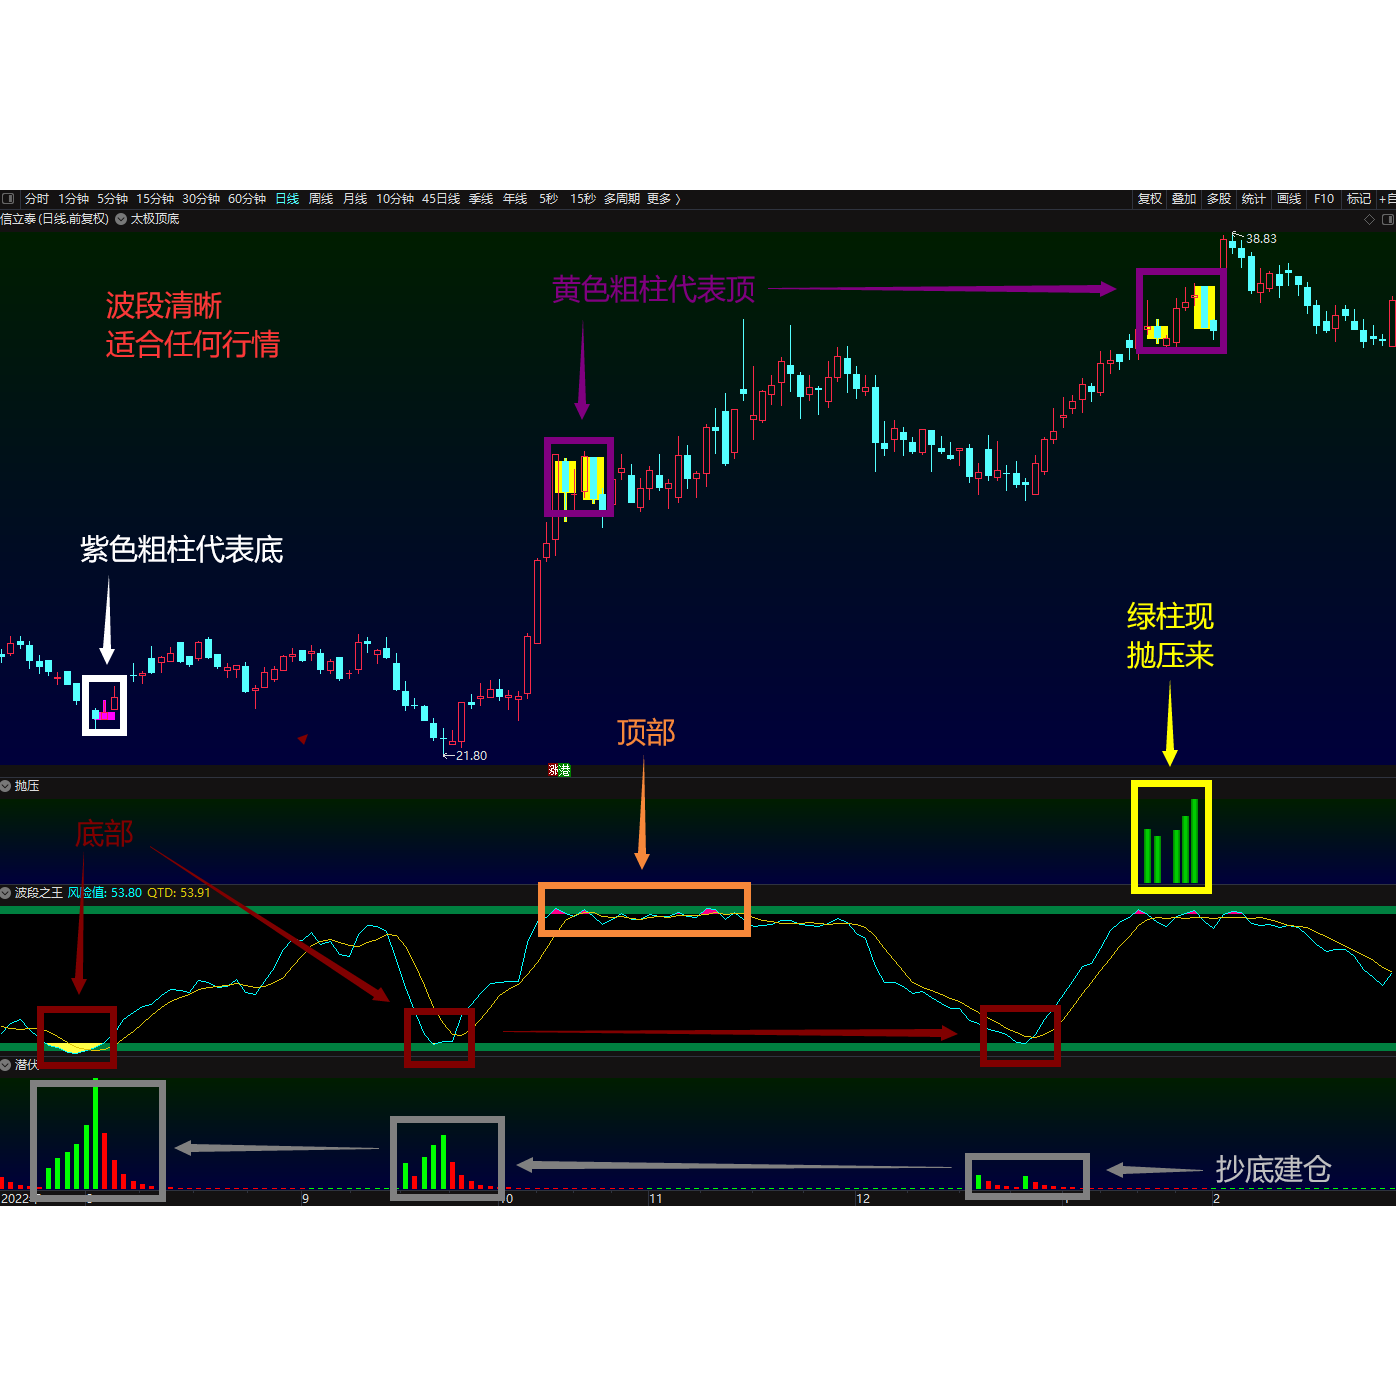Switch to the 周线 period tab
The width and height of the screenshot is (1396, 1396).
click(x=321, y=199)
